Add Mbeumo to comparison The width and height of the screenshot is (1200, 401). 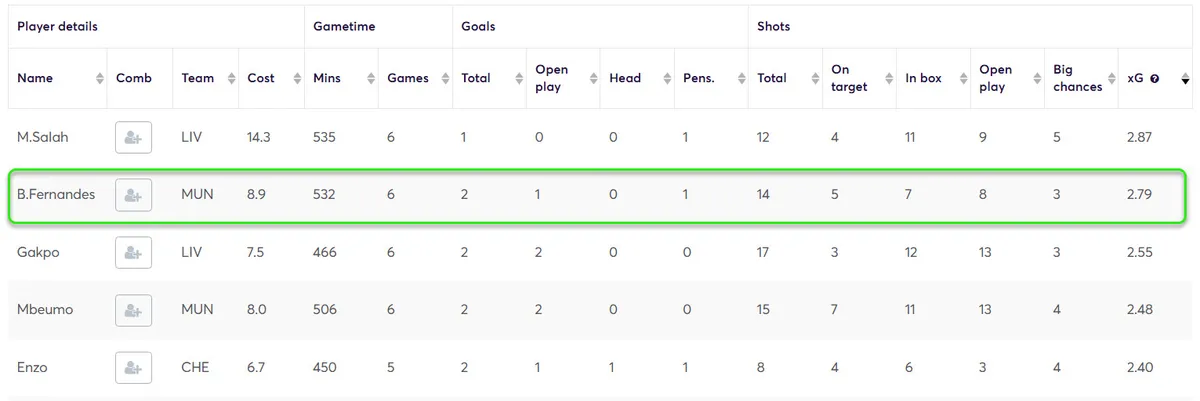click(133, 310)
